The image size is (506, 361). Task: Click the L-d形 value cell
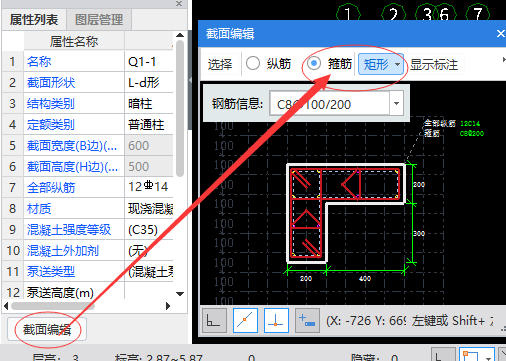(149, 83)
